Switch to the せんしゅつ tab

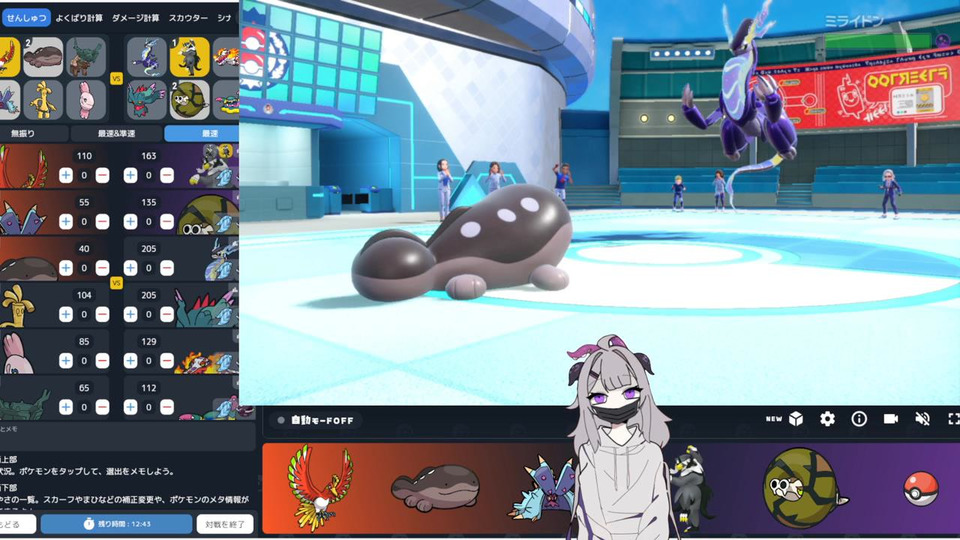tap(26, 18)
